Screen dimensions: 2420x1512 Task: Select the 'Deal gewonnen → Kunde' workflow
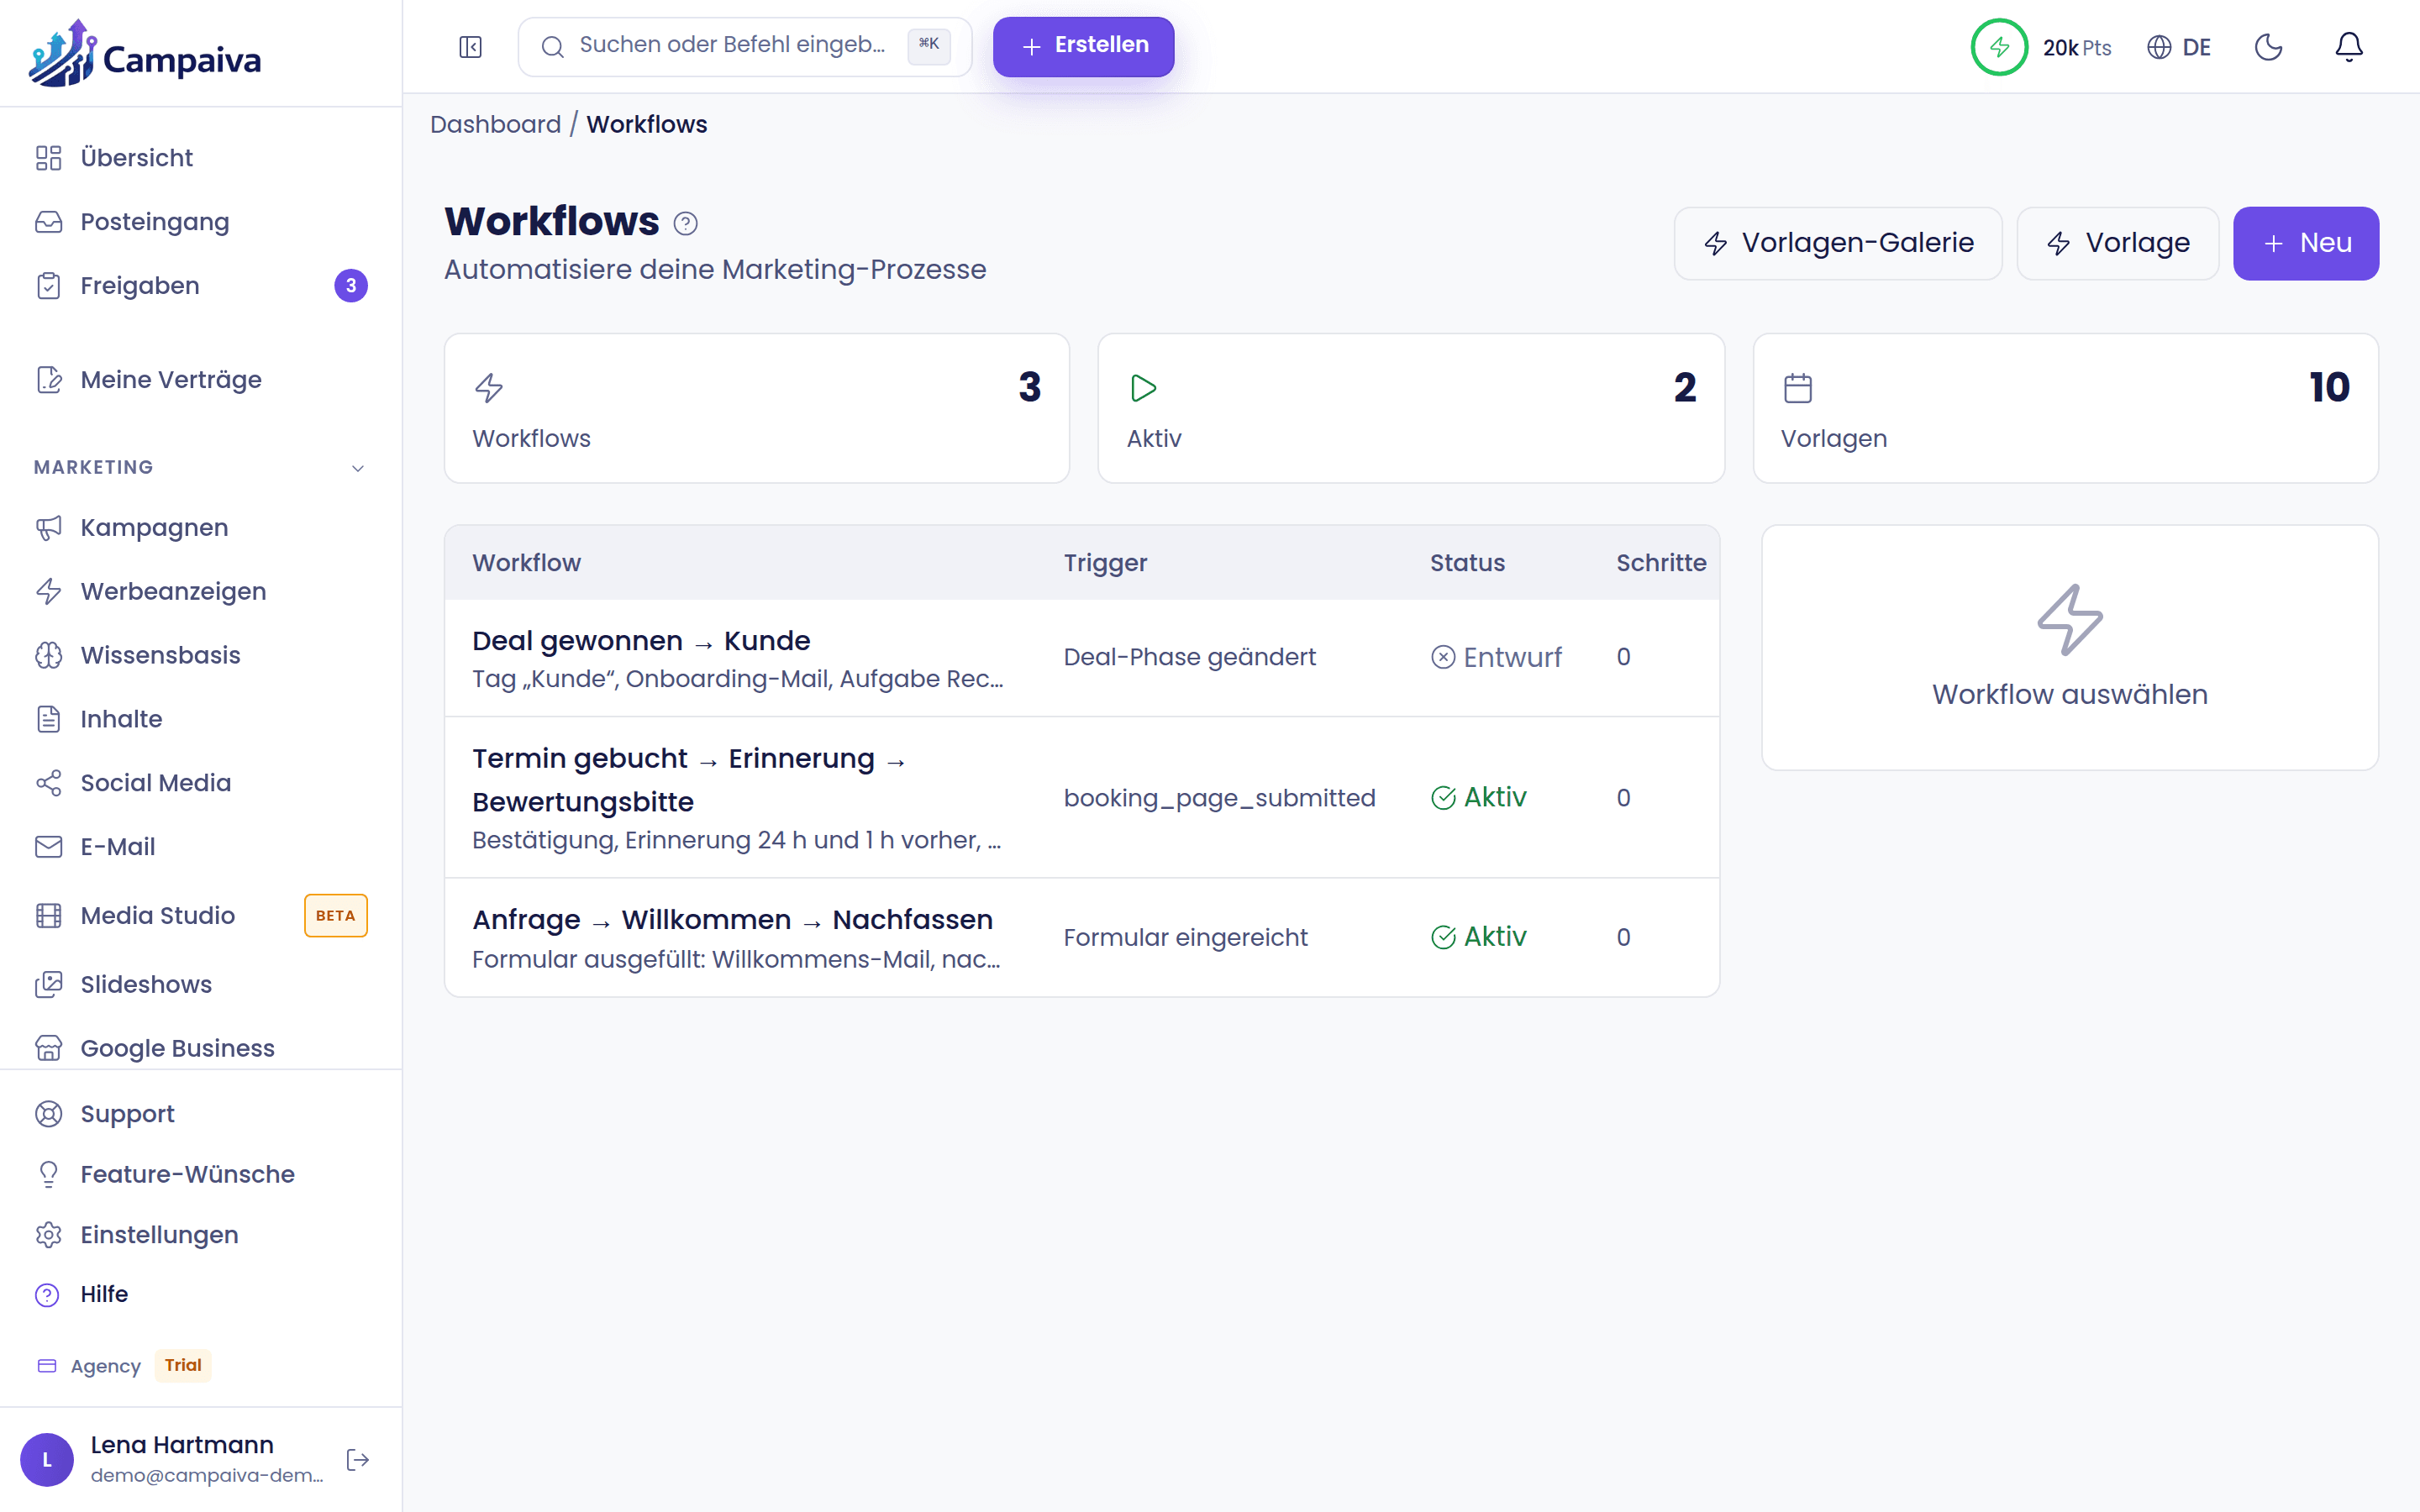pos(1082,658)
